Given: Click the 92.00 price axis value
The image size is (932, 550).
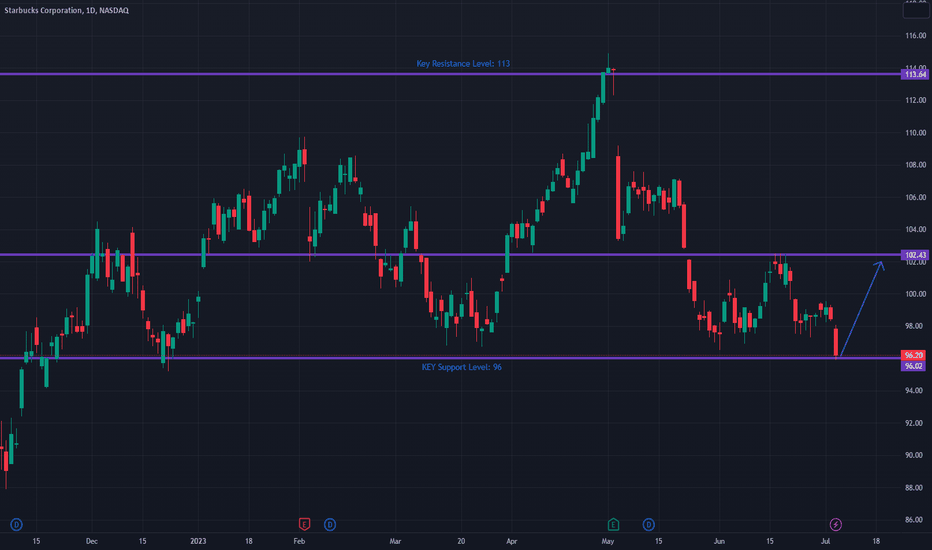Looking at the screenshot, I should click(x=914, y=423).
